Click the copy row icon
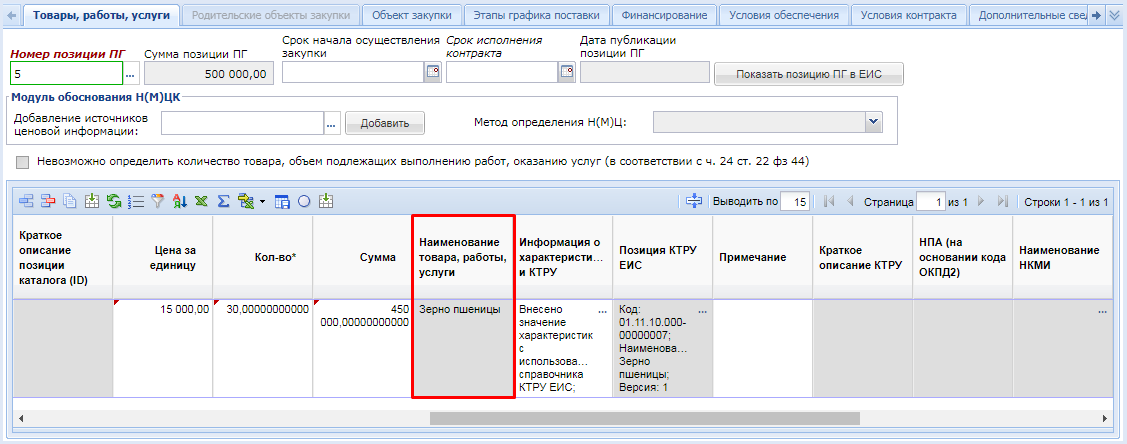Viewport: 1127px width, 444px height. point(69,201)
